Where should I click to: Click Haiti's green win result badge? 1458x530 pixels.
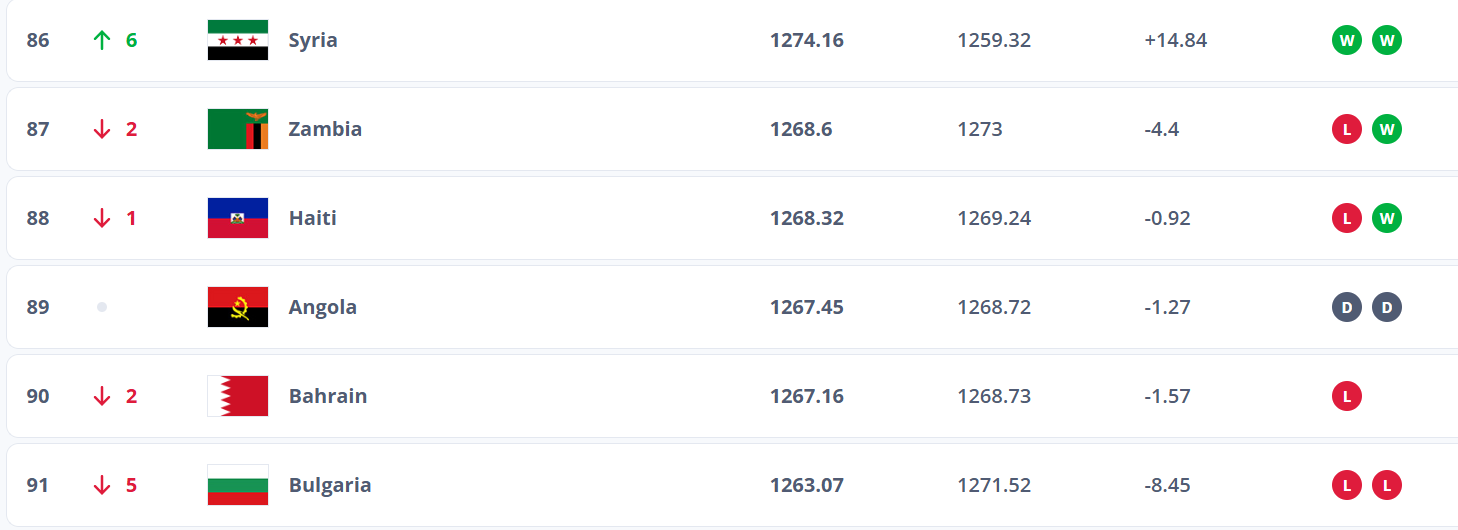pyautogui.click(x=1386, y=218)
